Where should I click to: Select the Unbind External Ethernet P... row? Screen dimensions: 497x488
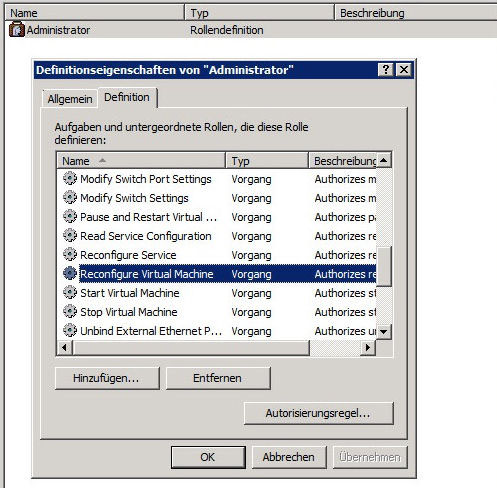tap(217, 331)
